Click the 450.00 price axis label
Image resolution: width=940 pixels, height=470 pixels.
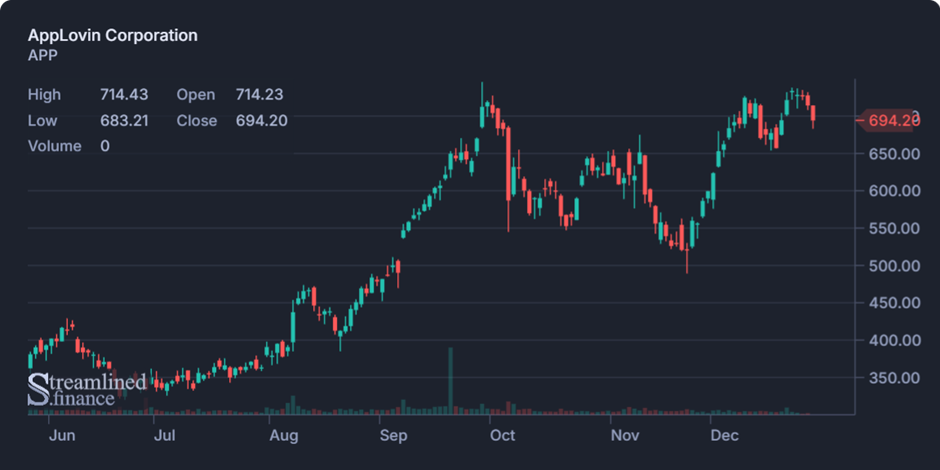[x=894, y=303]
